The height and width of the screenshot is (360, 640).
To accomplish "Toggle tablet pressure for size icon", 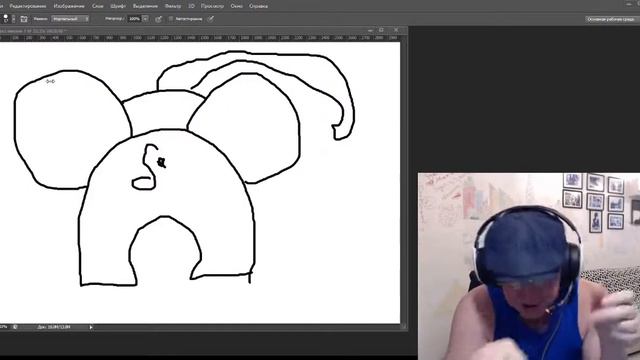I will pyautogui.click(x=211, y=19).
